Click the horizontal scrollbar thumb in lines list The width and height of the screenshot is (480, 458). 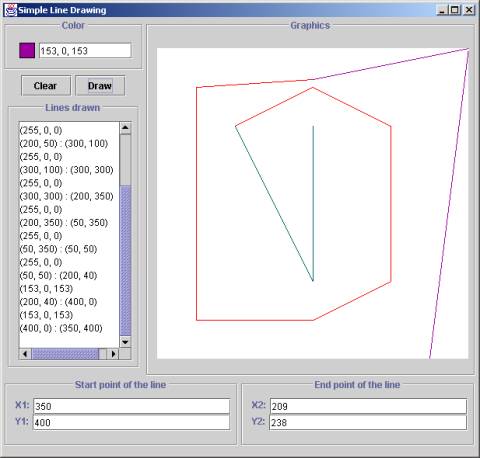pos(65,354)
